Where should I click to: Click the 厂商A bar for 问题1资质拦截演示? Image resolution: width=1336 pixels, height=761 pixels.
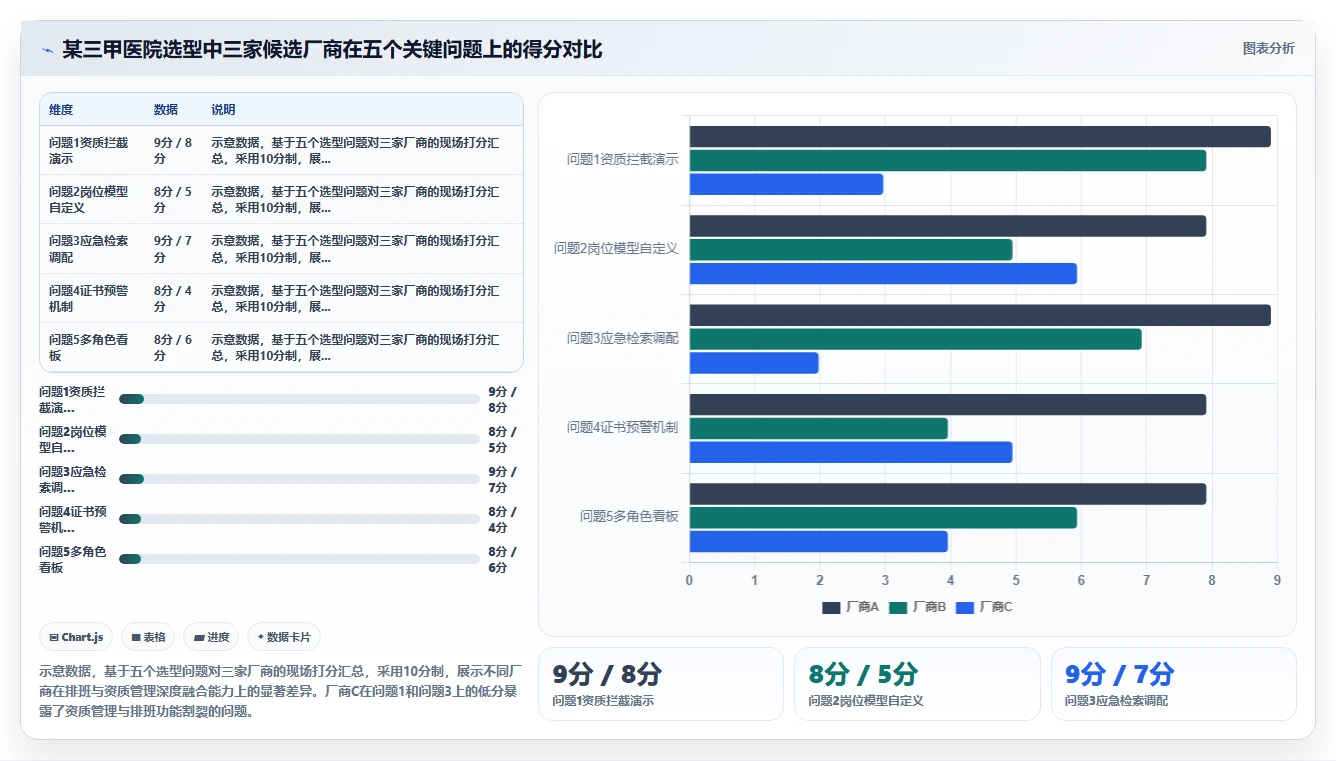click(x=980, y=137)
